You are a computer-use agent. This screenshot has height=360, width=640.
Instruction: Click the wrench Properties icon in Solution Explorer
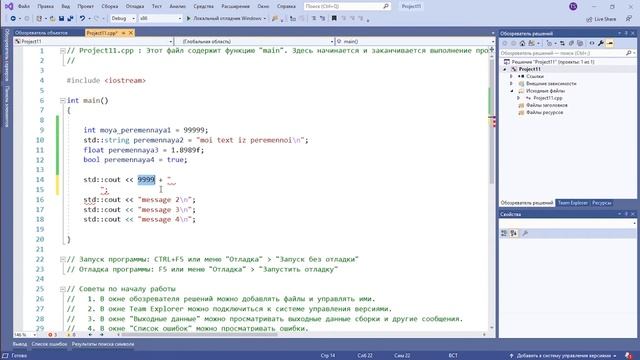point(601,43)
